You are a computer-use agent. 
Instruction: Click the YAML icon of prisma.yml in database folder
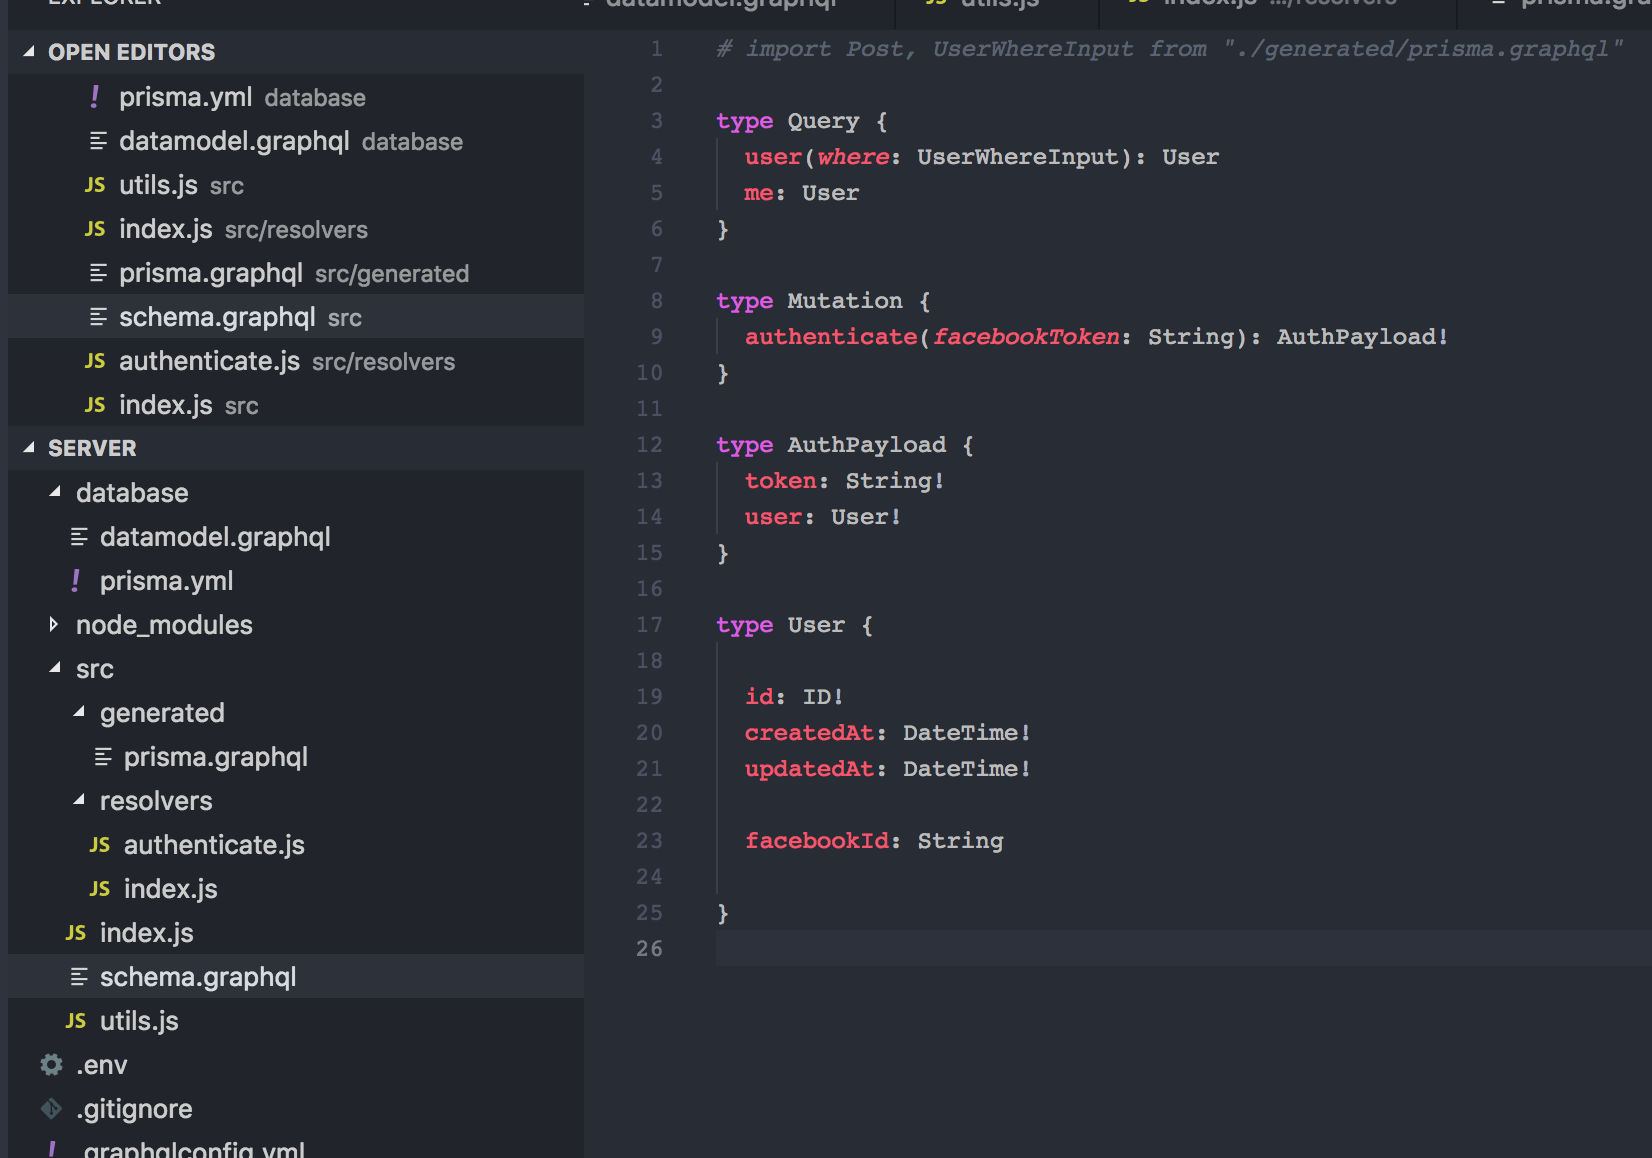pyautogui.click(x=76, y=581)
